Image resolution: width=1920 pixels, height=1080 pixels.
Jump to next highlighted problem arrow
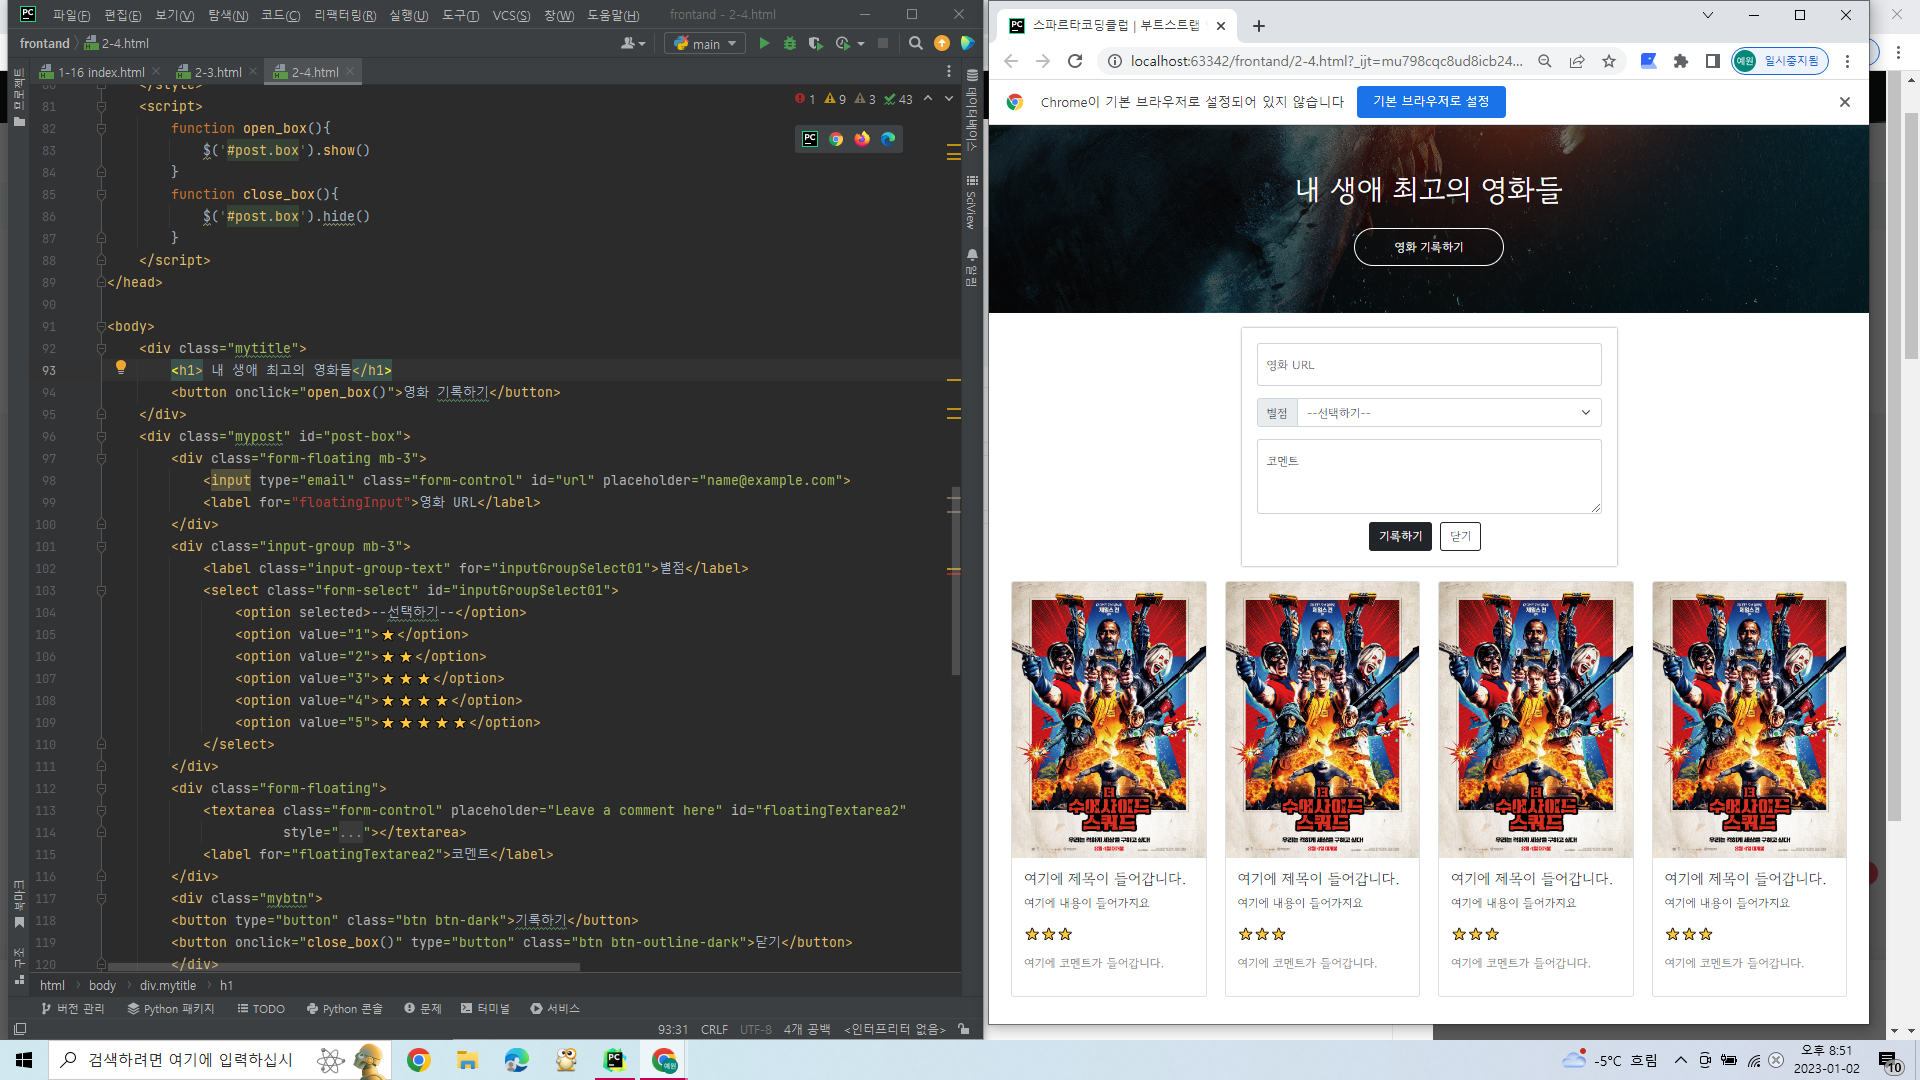point(949,98)
